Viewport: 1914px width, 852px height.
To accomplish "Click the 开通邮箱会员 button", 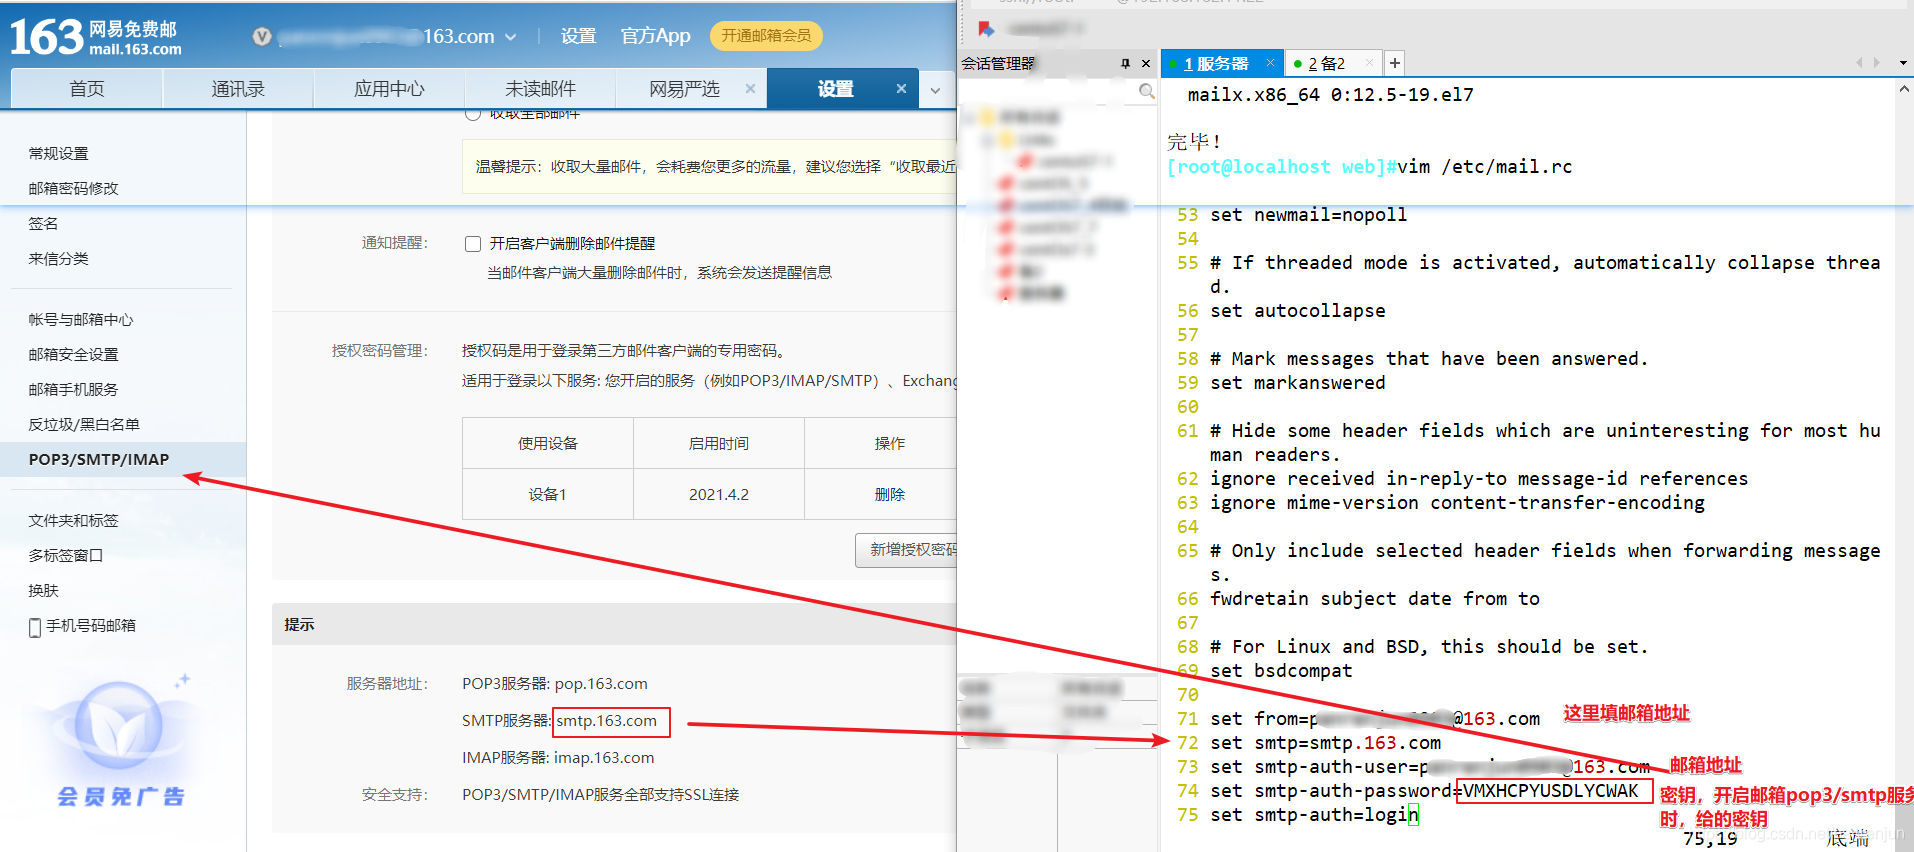I will 766,36.
